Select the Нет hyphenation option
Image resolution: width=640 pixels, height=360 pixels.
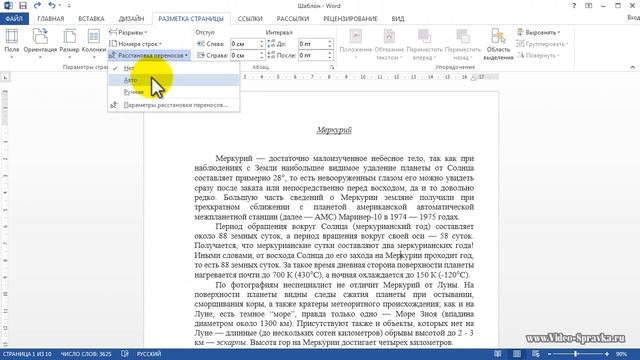(173, 68)
